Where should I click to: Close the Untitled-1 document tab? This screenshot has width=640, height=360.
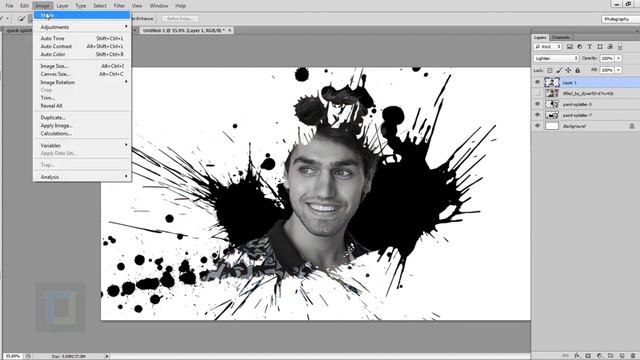pos(230,31)
